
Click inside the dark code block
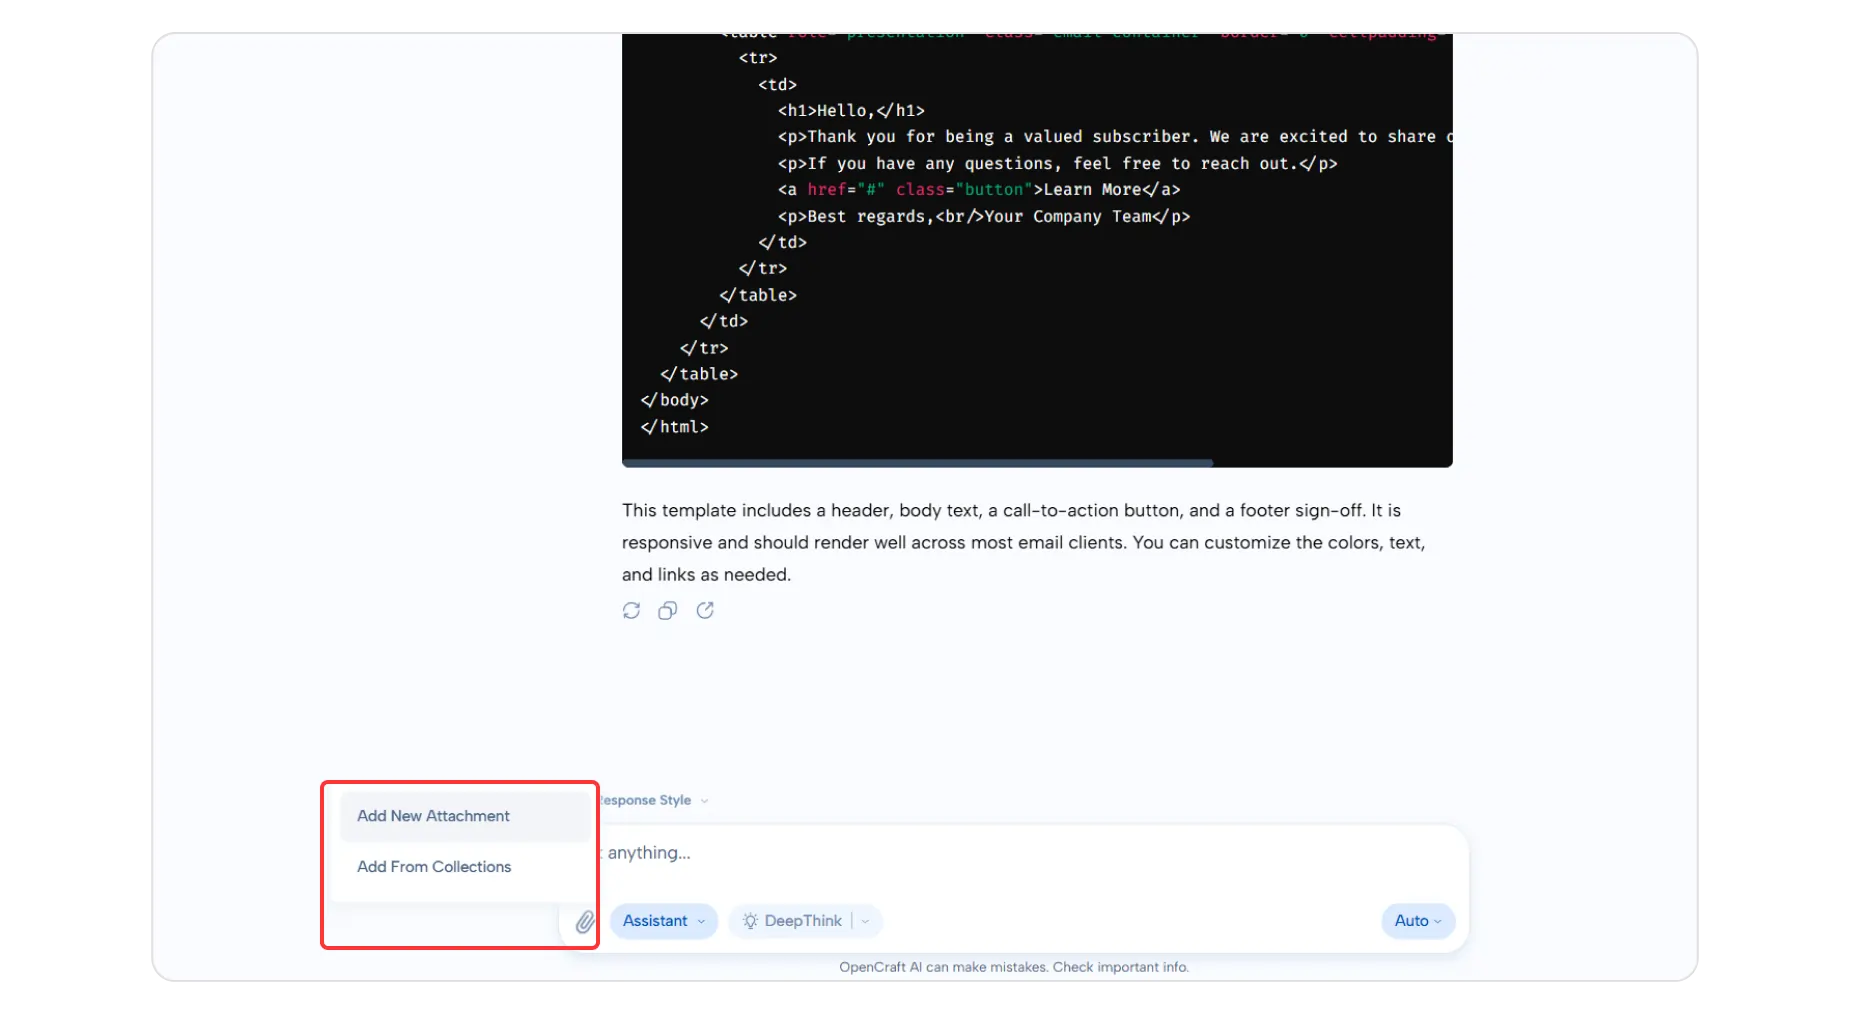pyautogui.click(x=1035, y=250)
